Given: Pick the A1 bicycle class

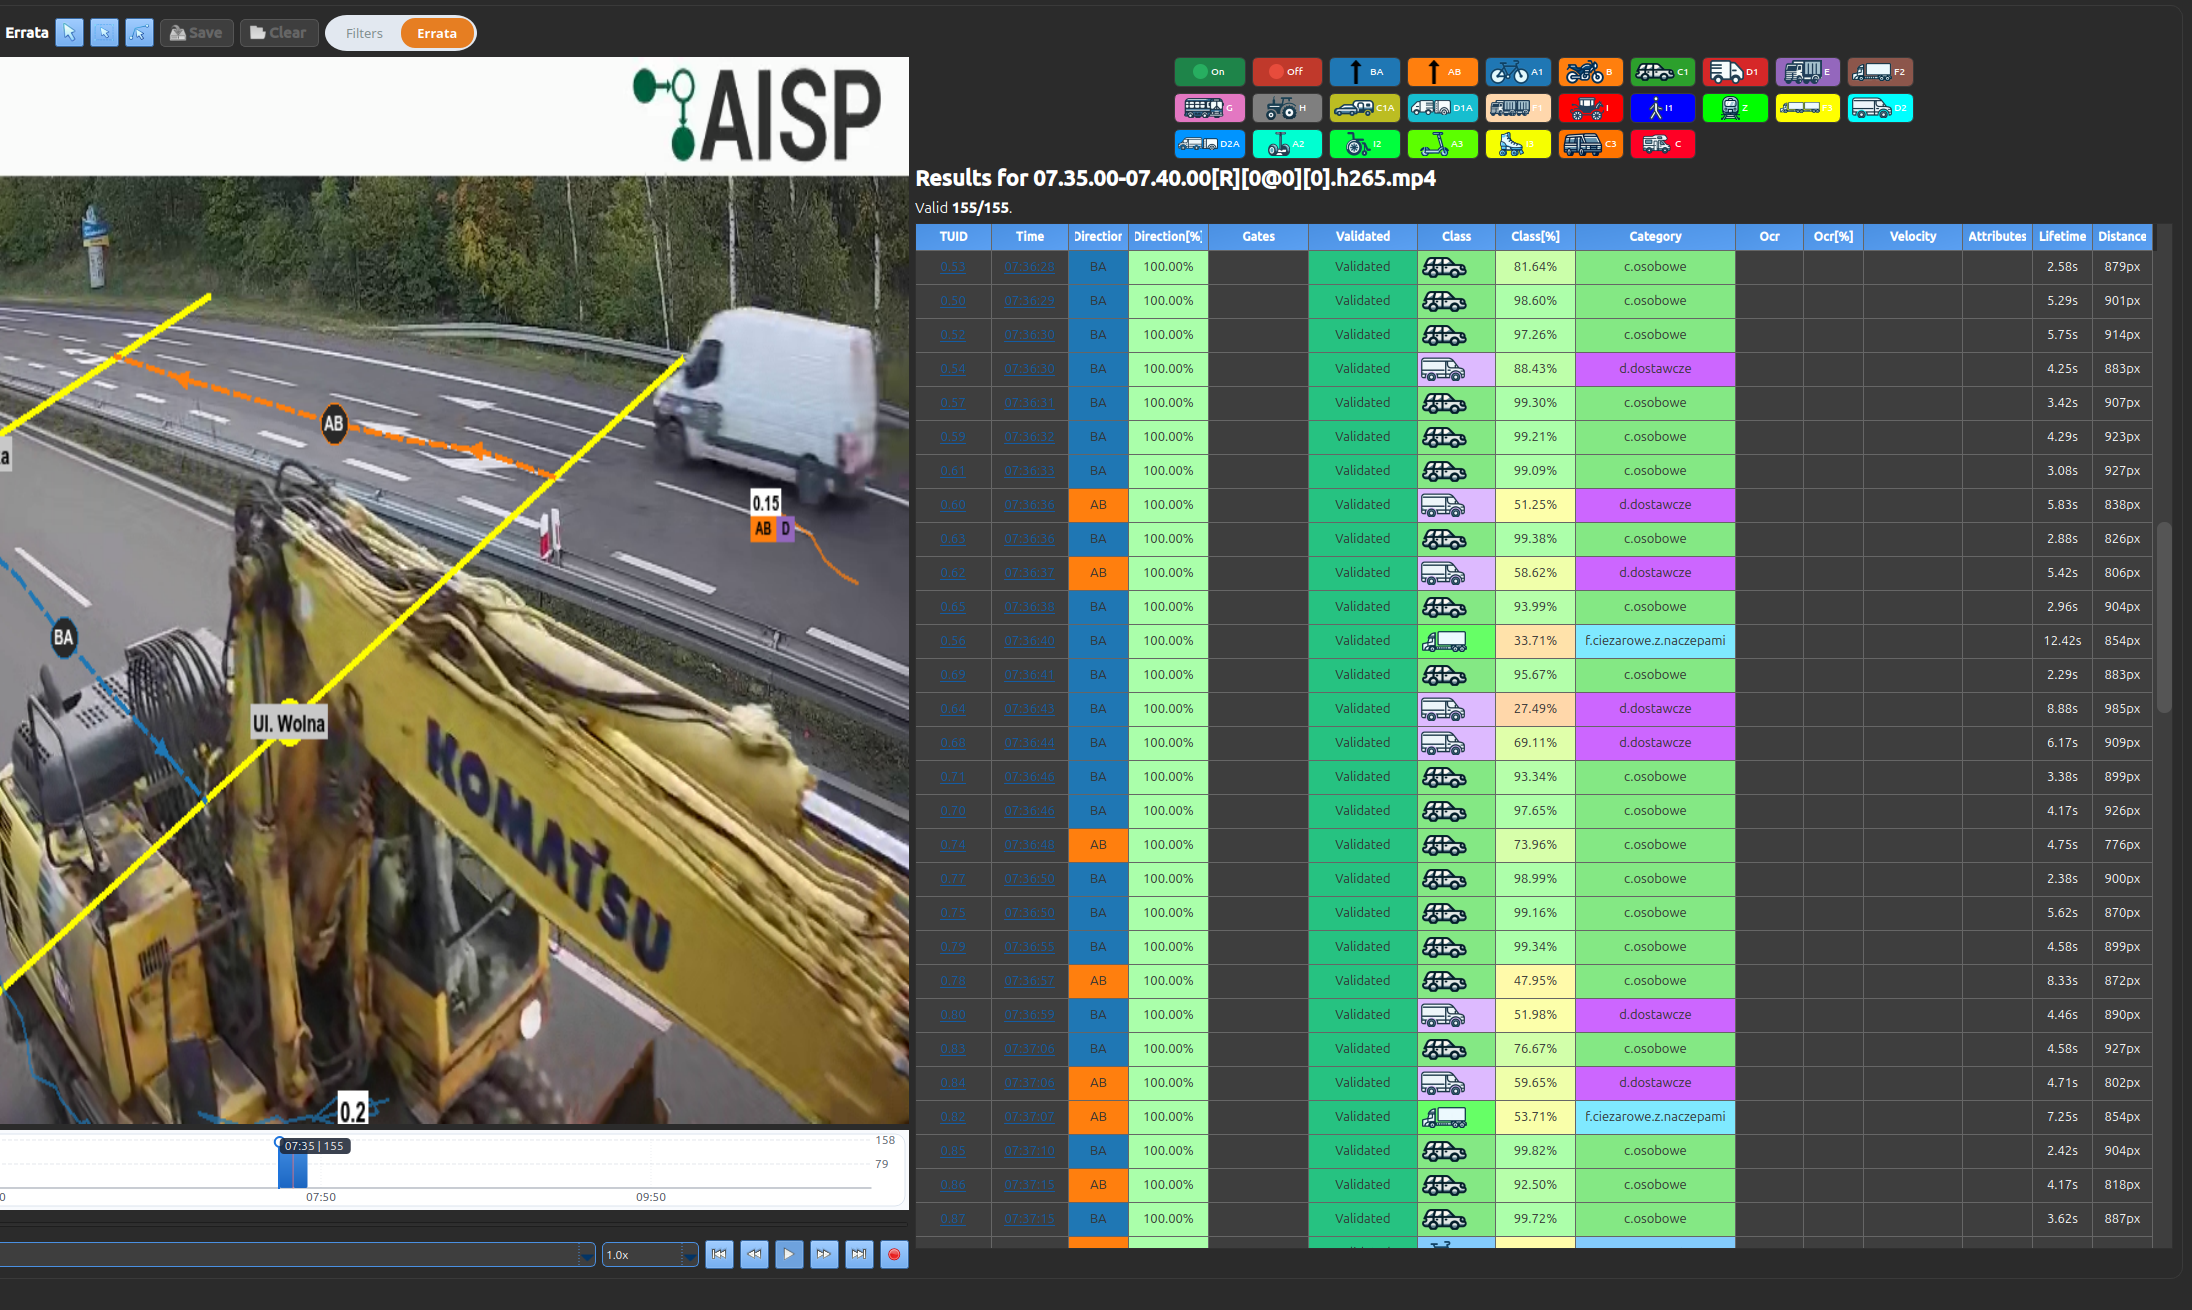Looking at the screenshot, I should click(x=1518, y=72).
